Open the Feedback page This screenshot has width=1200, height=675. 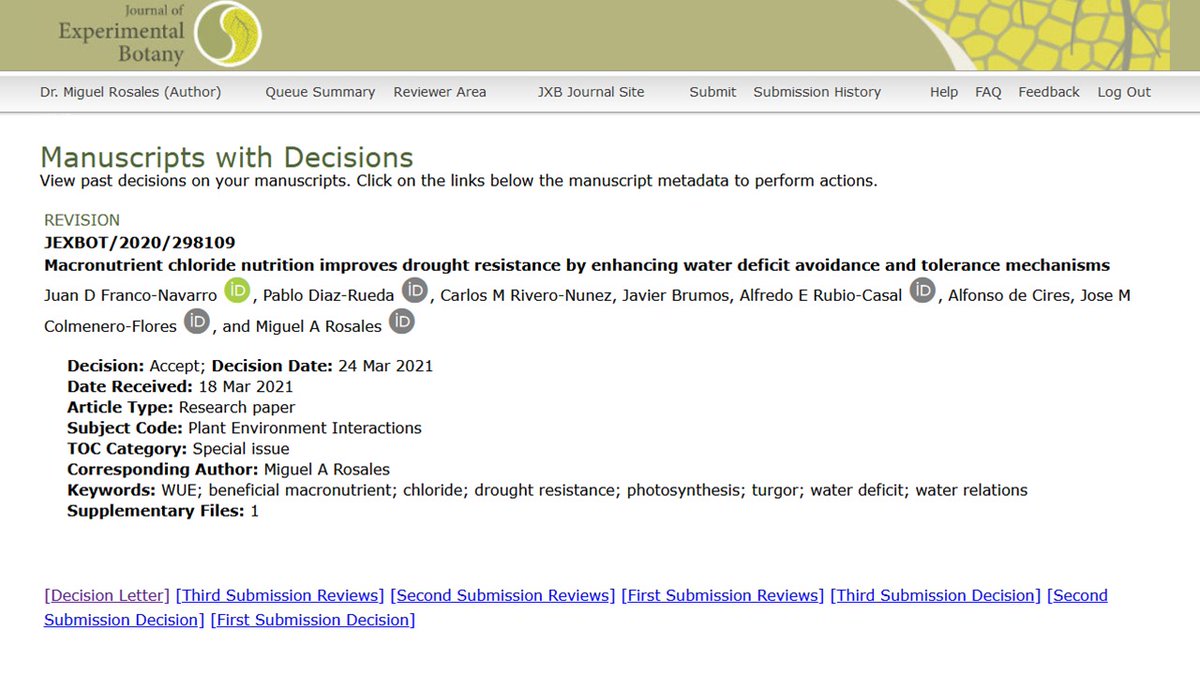coord(1049,92)
